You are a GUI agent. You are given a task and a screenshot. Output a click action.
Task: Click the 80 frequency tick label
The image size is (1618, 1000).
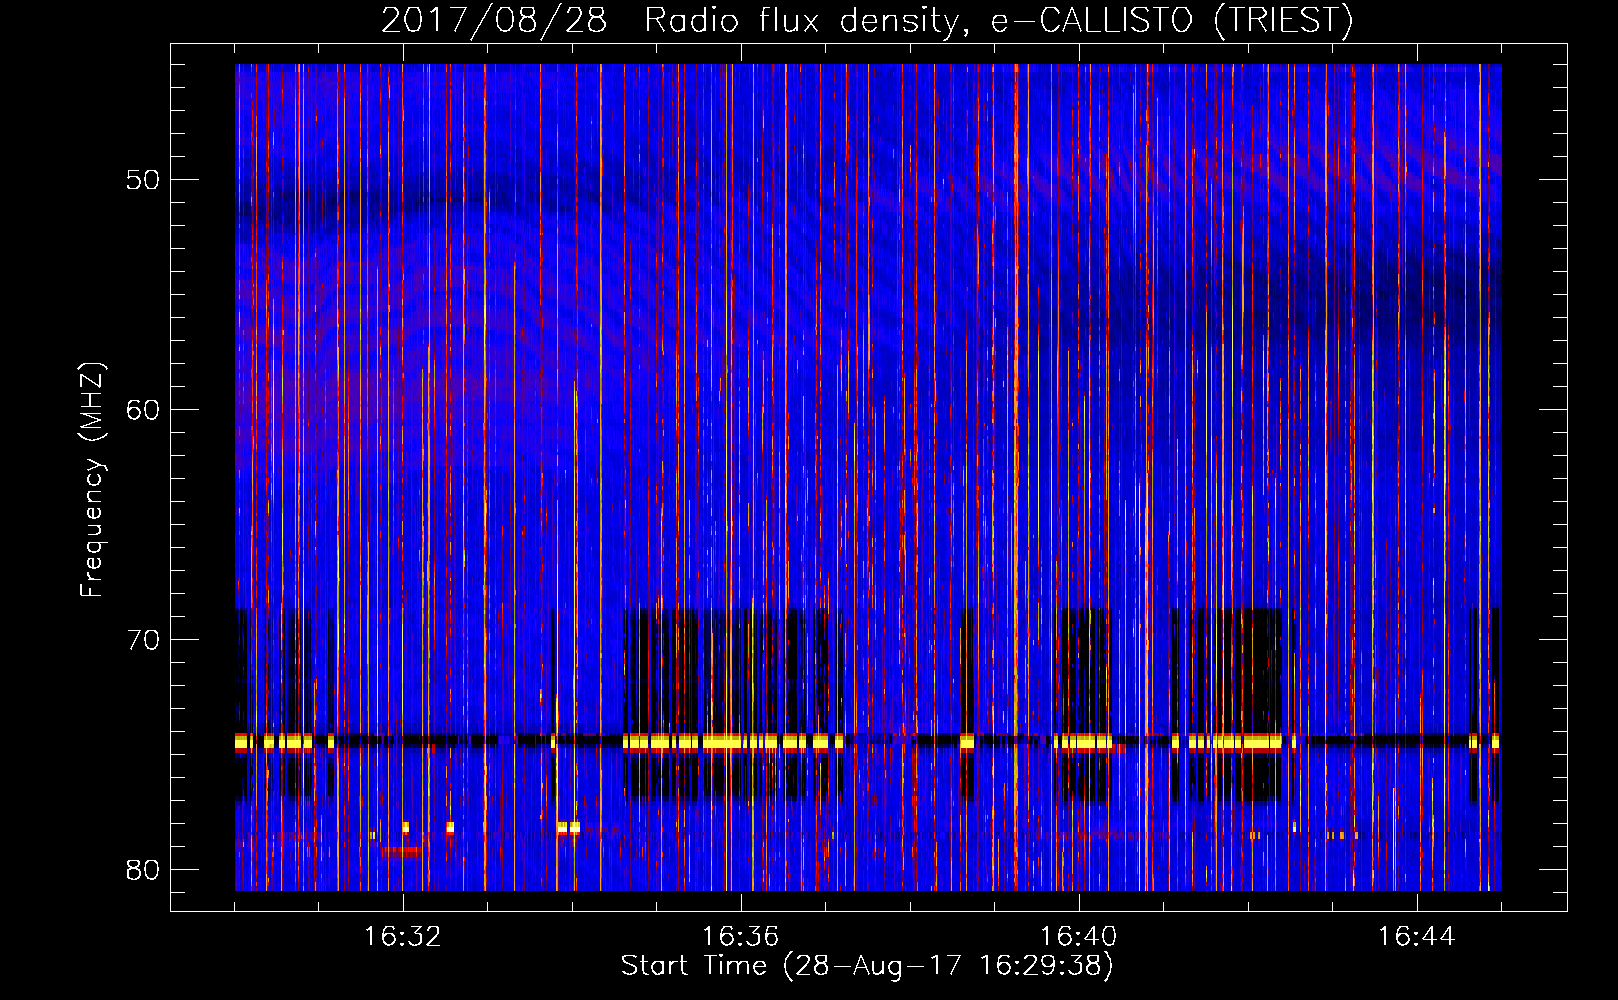[x=143, y=869]
